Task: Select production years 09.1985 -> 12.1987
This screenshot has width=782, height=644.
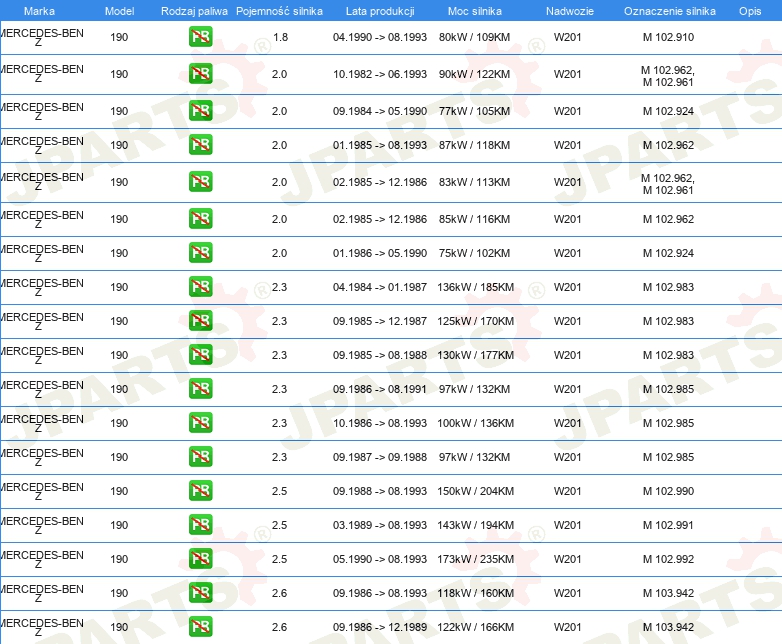Action: (x=380, y=321)
